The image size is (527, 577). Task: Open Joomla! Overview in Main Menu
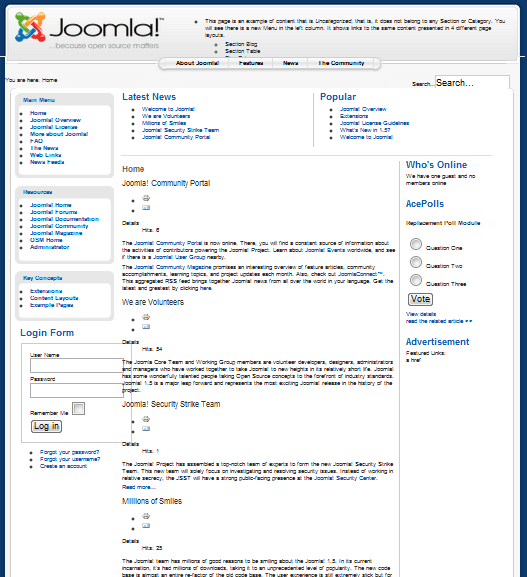pos(56,120)
